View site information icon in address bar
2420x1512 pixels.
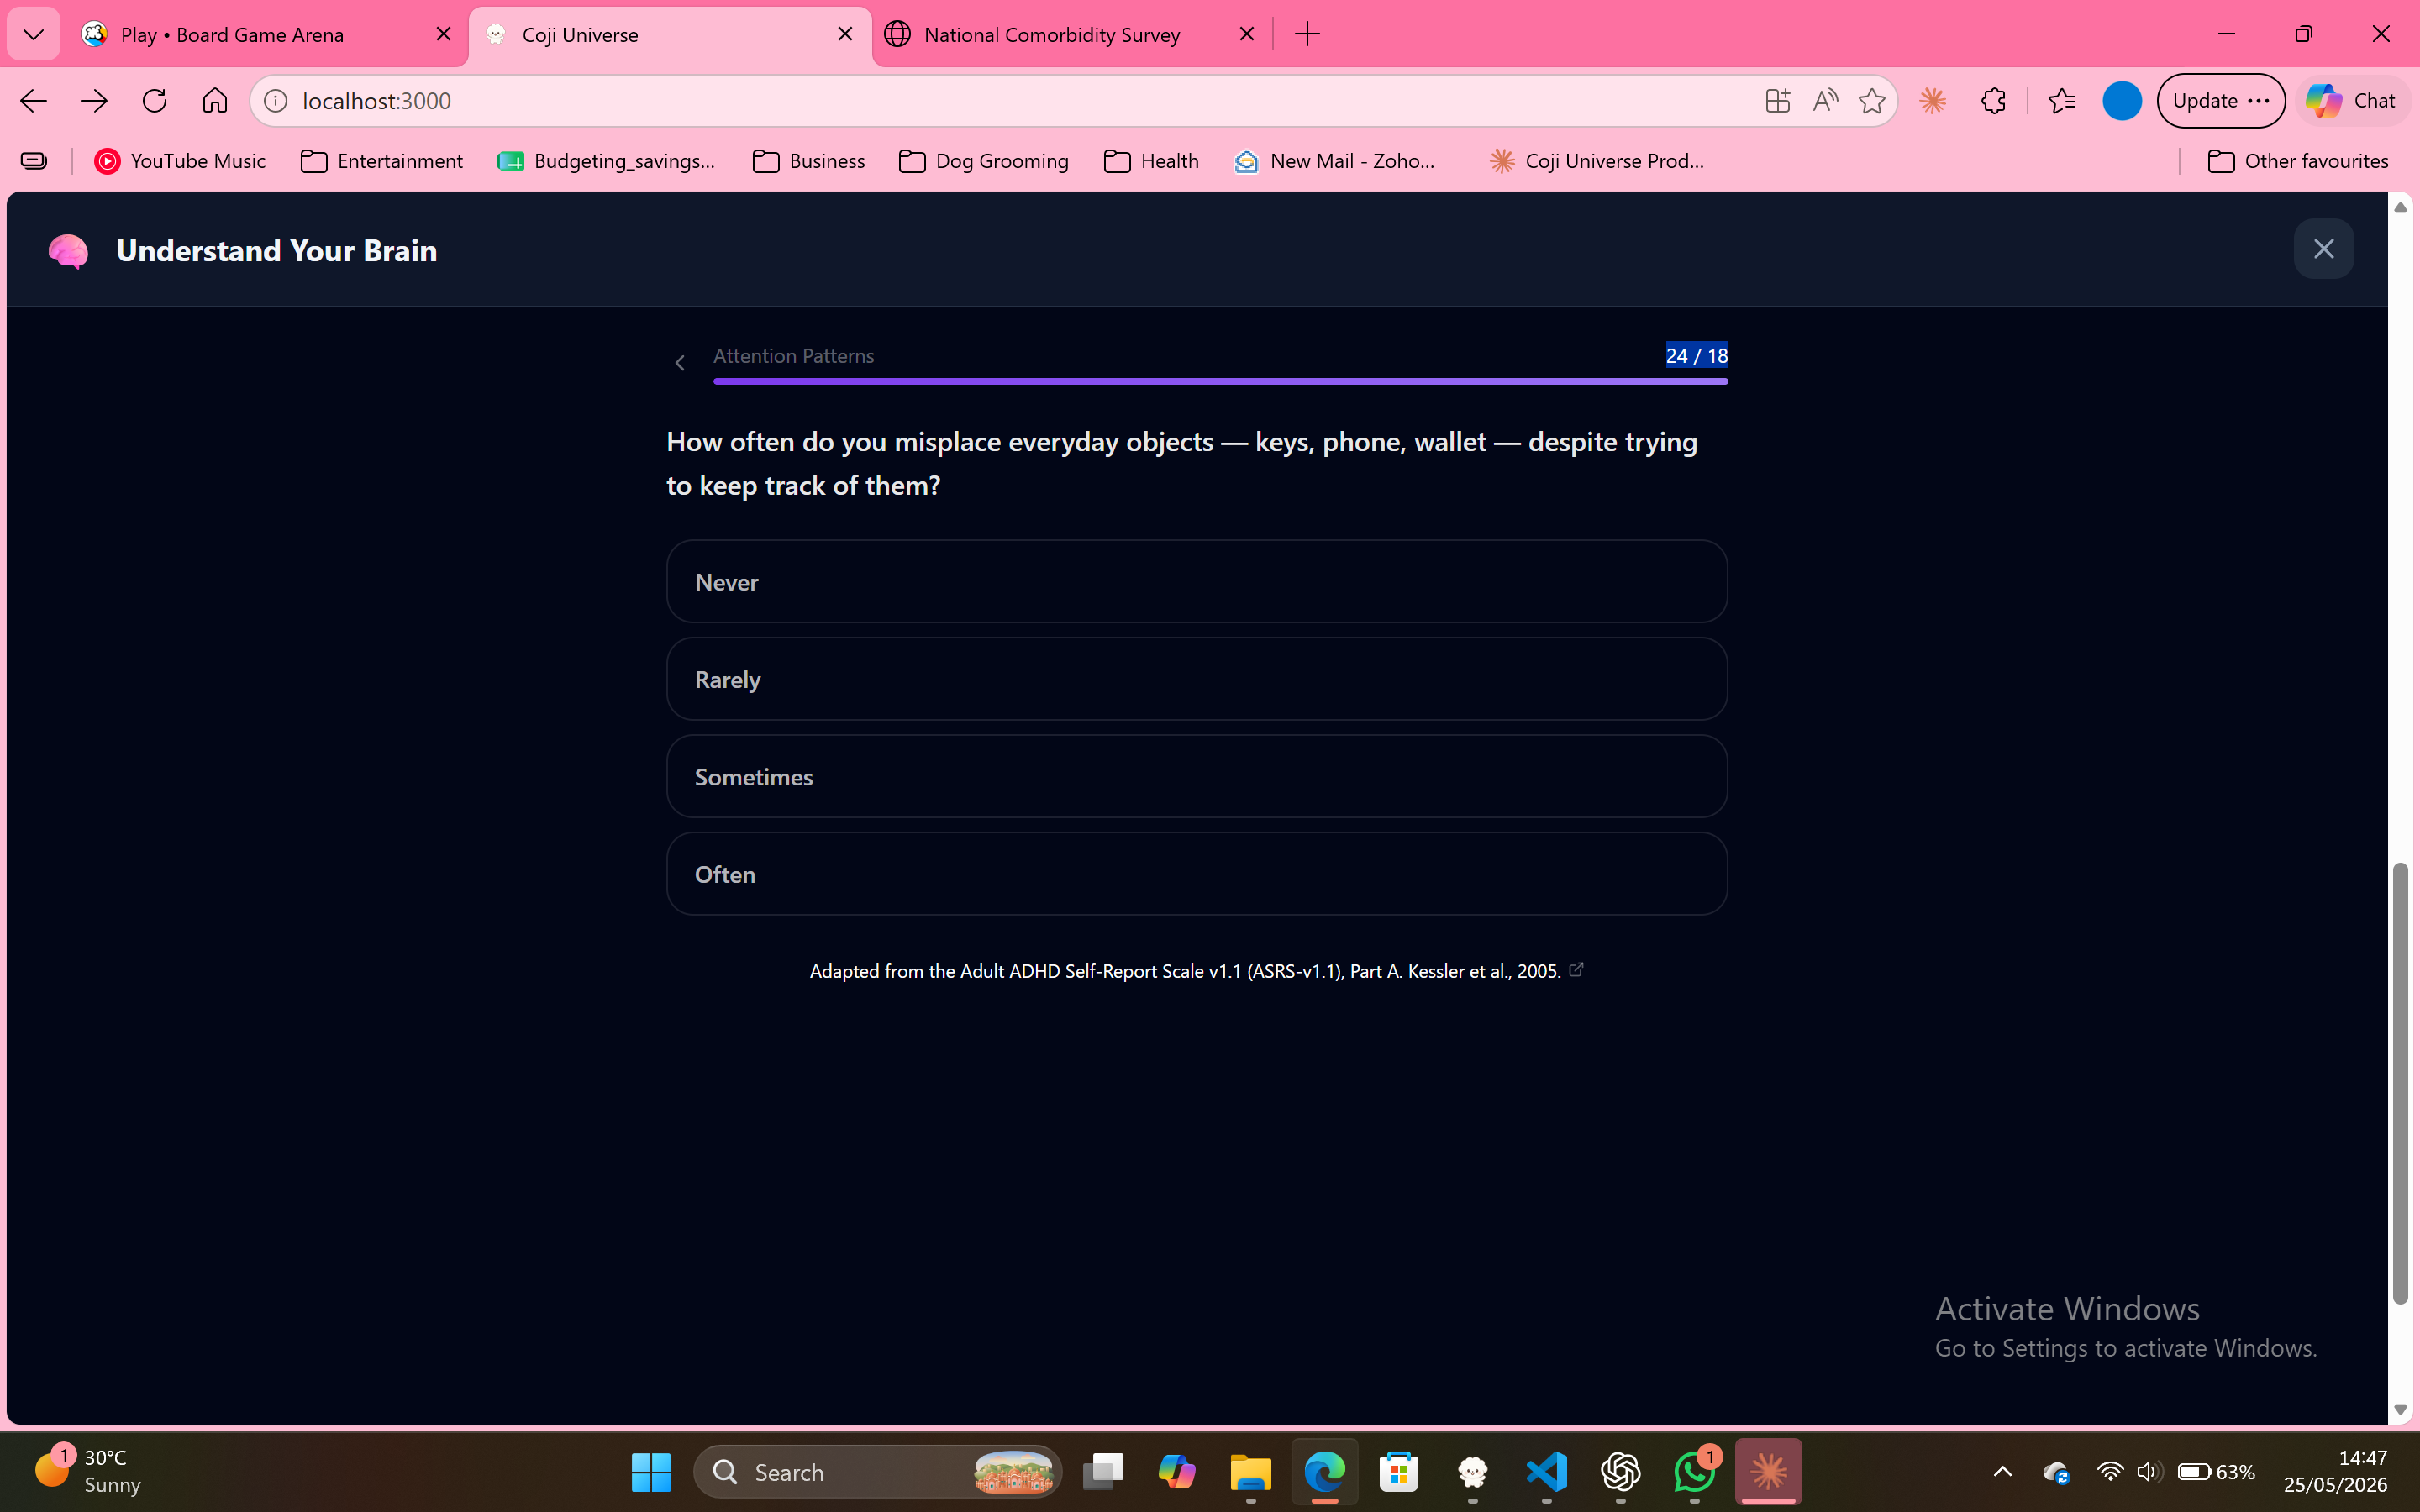click(x=276, y=101)
